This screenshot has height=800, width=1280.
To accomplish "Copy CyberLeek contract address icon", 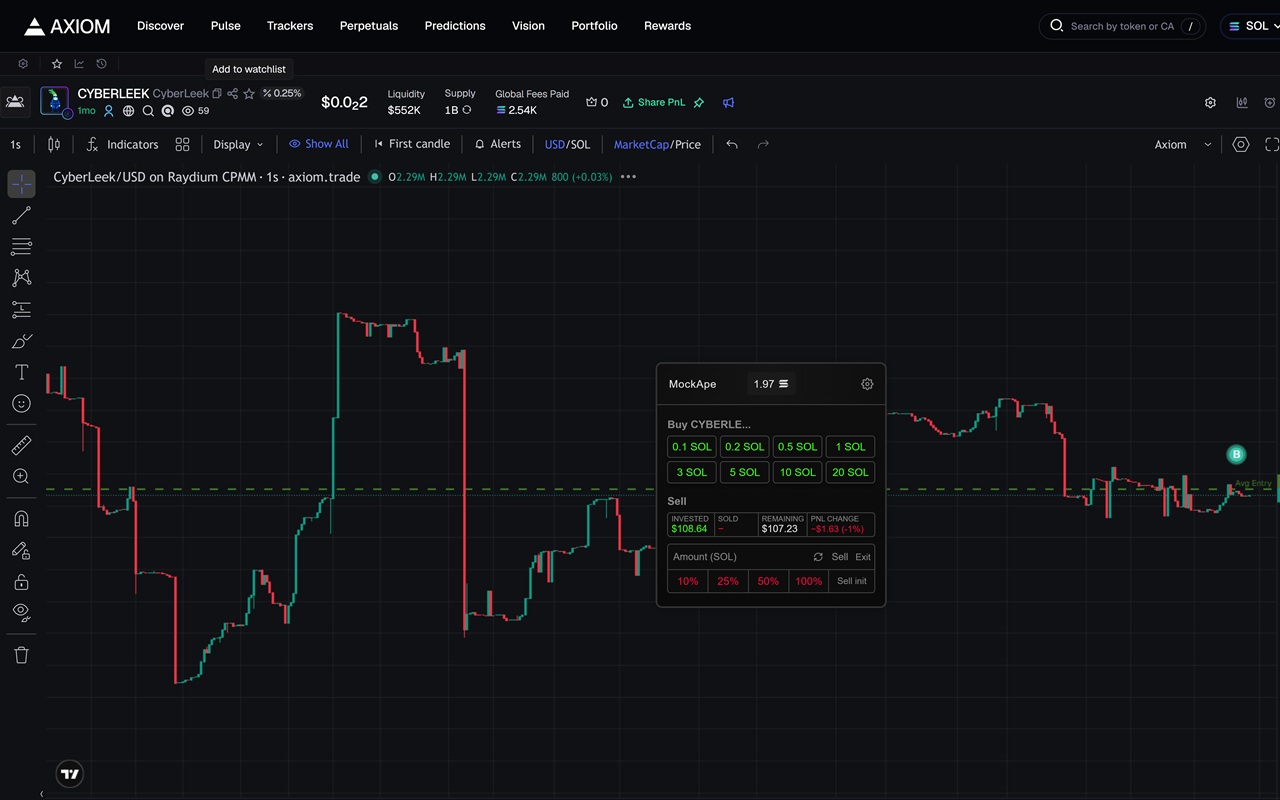I will pos(217,93).
